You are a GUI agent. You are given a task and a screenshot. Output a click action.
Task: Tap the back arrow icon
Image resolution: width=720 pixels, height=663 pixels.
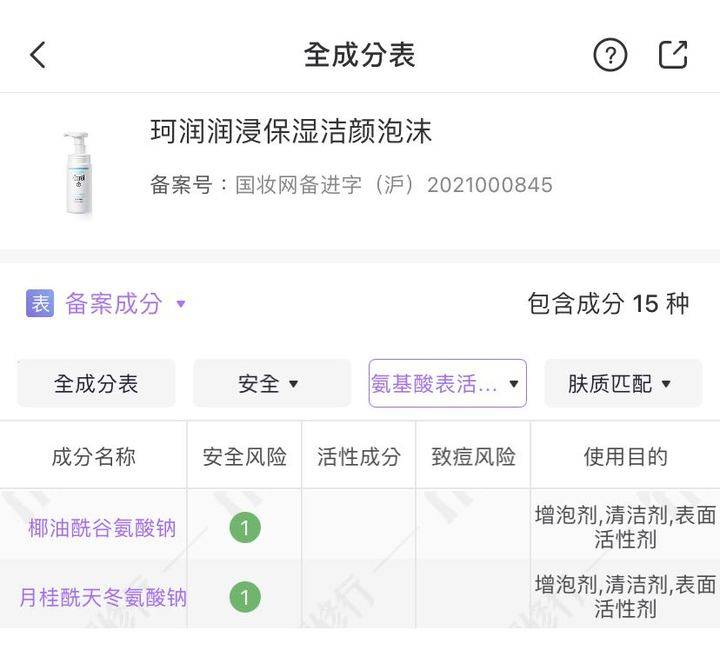pos(38,55)
